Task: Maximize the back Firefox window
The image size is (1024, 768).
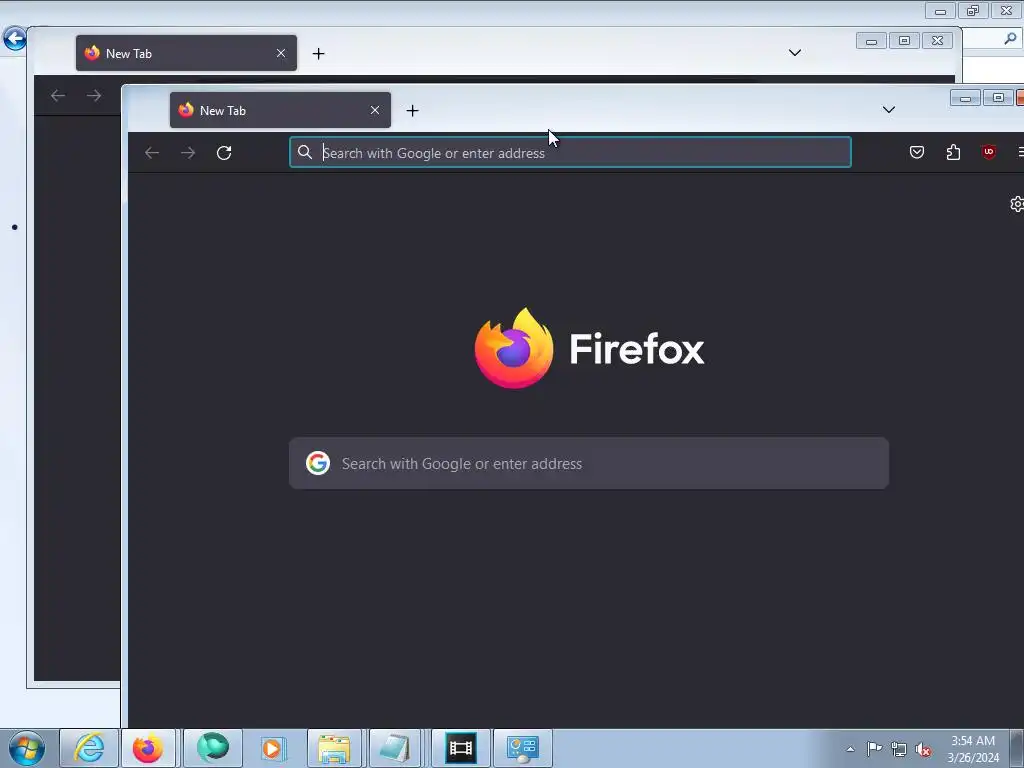Action: pyautogui.click(x=904, y=40)
